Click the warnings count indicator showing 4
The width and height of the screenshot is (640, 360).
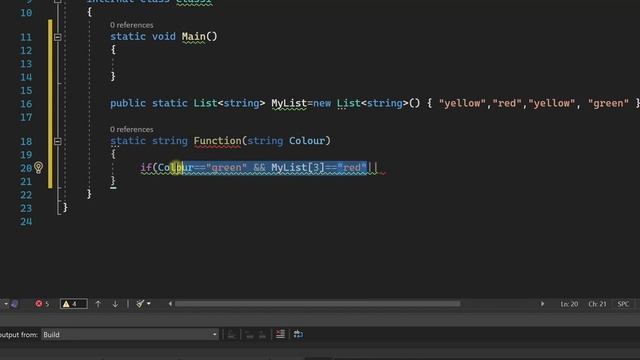73,304
